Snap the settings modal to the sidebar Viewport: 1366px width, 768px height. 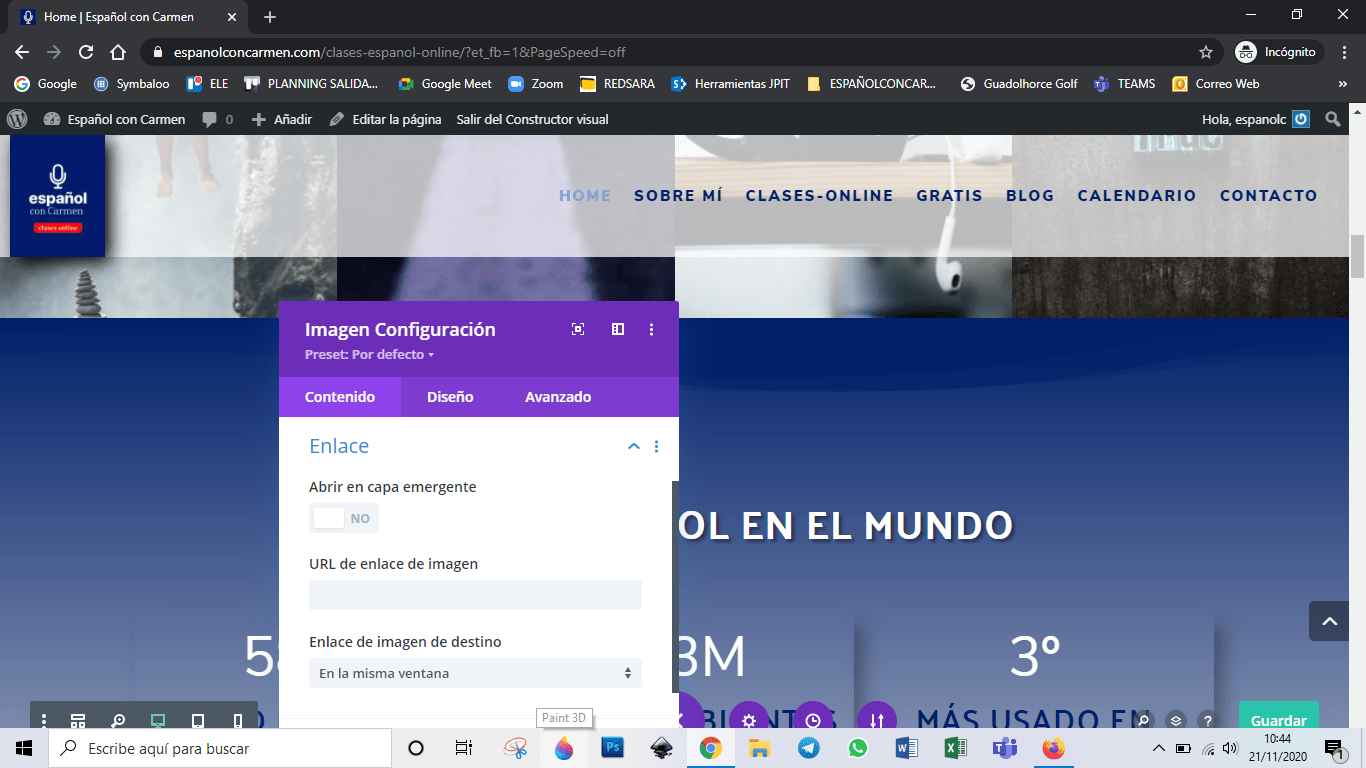point(618,329)
